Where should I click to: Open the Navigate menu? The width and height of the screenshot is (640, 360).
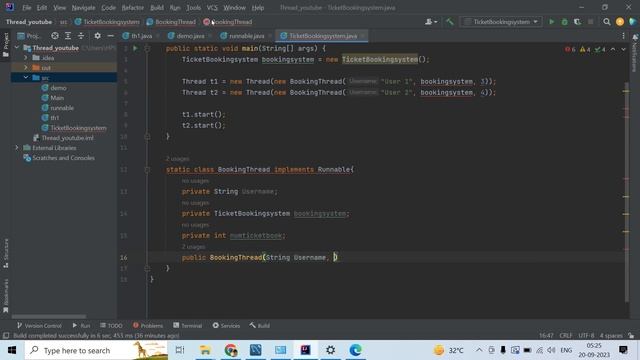tap(83, 8)
